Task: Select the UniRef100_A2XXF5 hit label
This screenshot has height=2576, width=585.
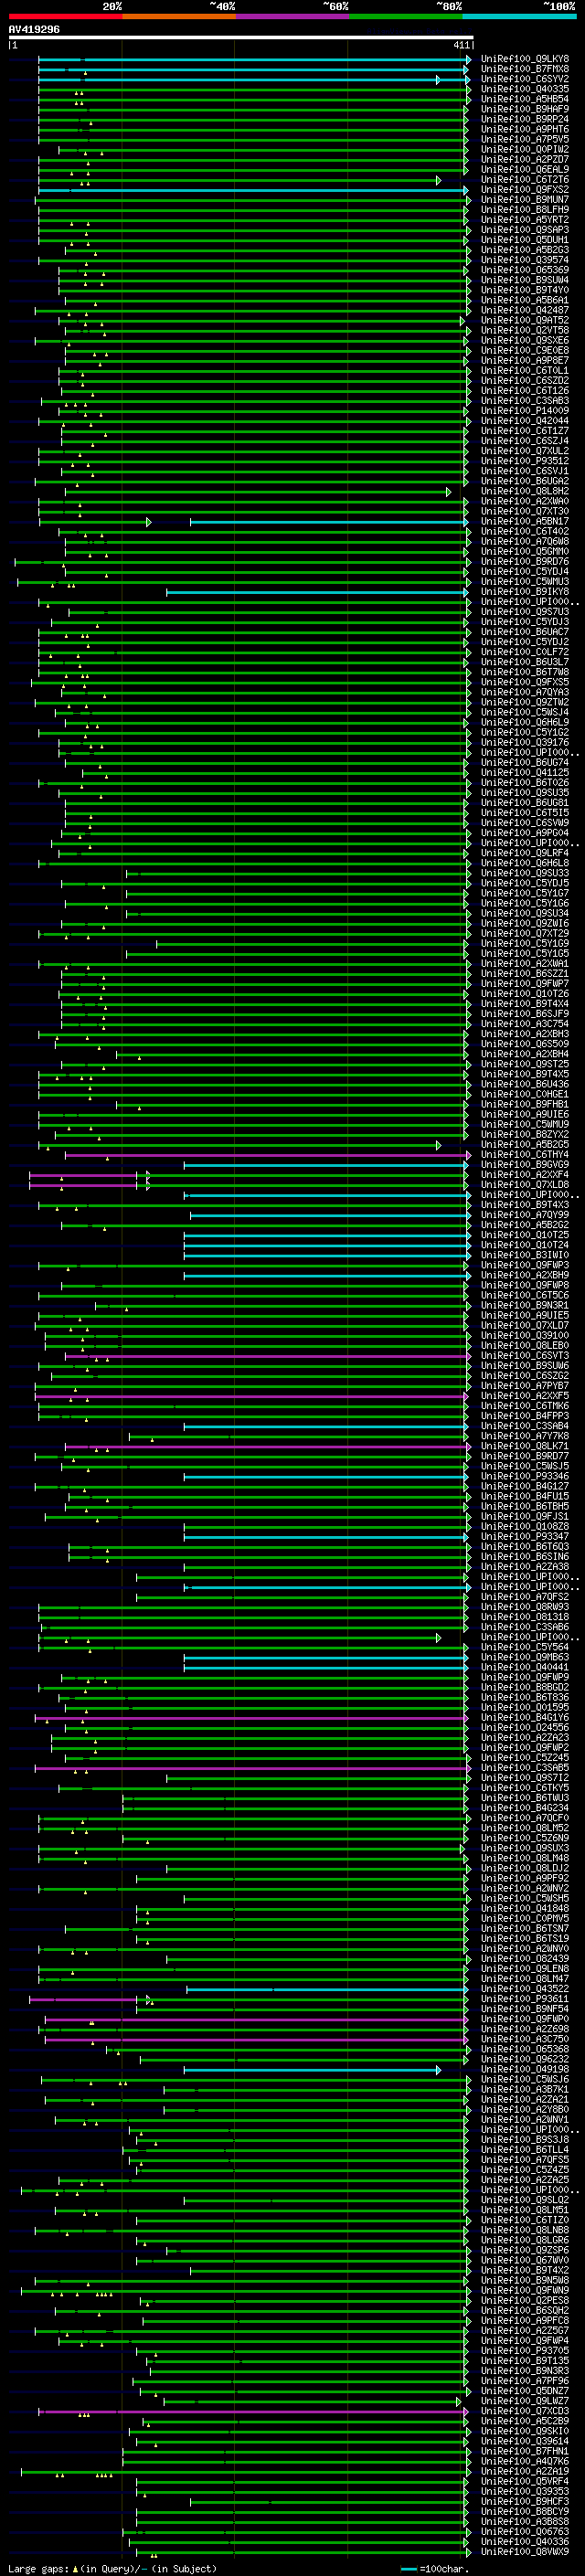Action: pyautogui.click(x=525, y=1396)
